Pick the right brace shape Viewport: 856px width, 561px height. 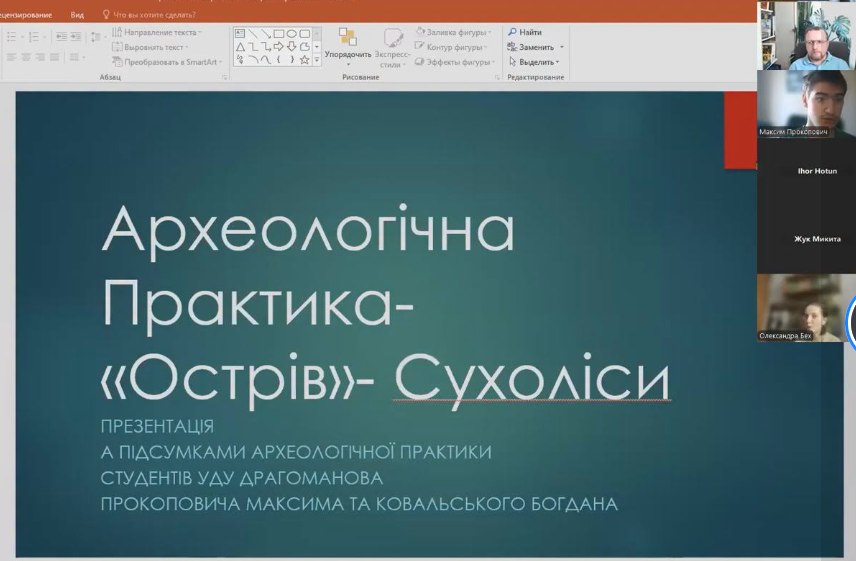pyautogui.click(x=292, y=59)
